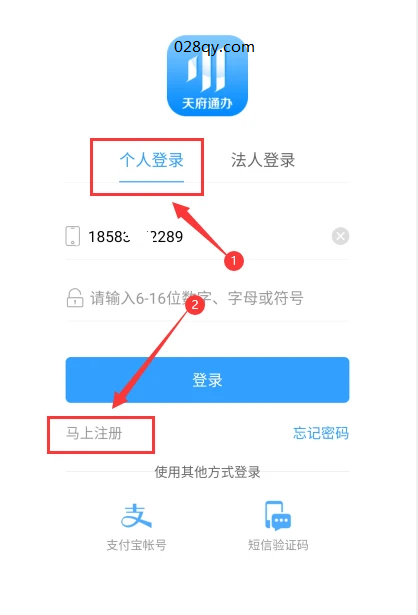Click the padlock icon by the password field
Screen dimensions: 418x615
(75, 298)
